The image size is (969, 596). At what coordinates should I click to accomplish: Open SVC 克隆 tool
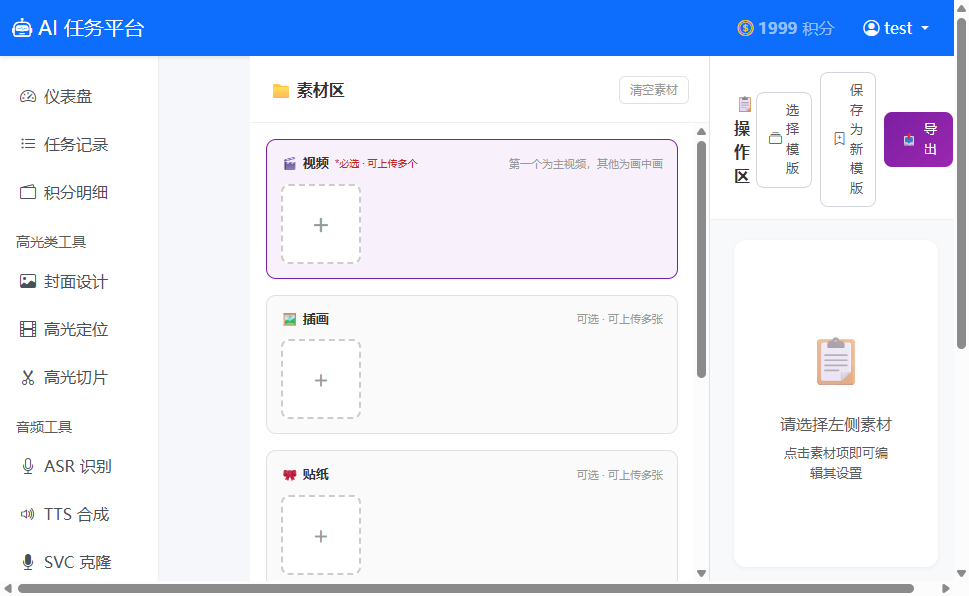[x=79, y=562]
